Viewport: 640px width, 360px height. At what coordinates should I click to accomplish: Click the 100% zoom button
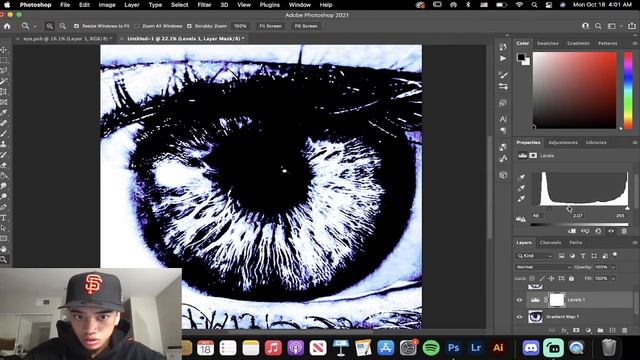click(x=240, y=26)
